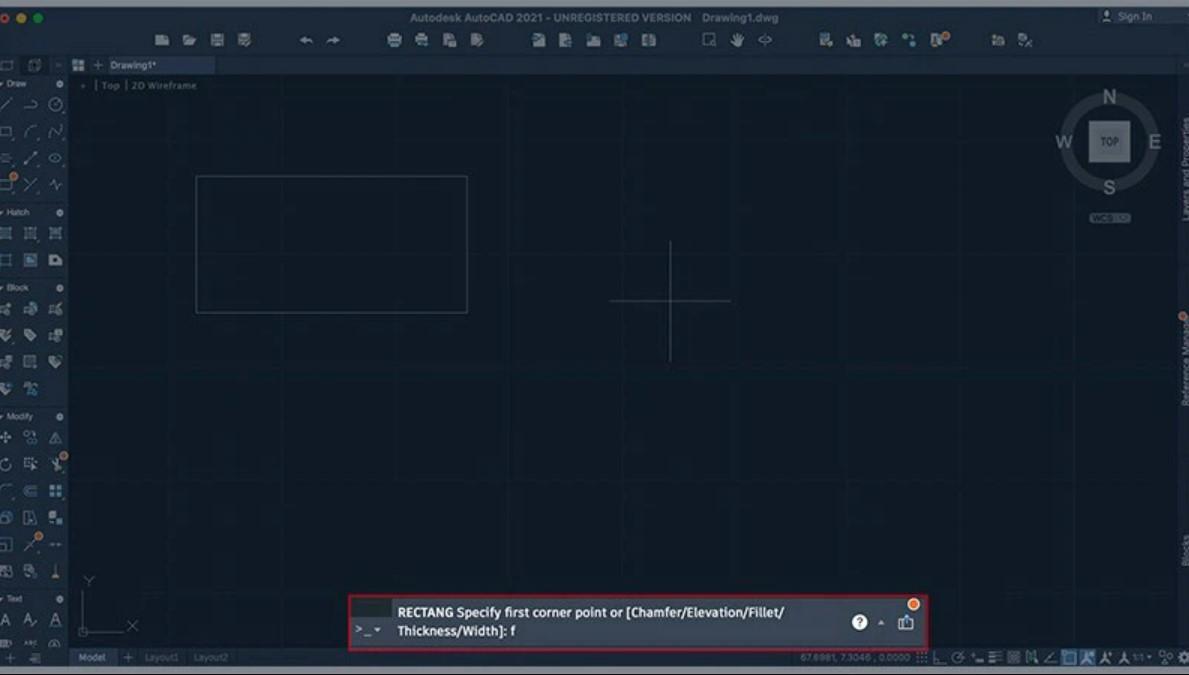Open Hatch panel settings gear
This screenshot has width=1189, height=675.
tap(59, 213)
